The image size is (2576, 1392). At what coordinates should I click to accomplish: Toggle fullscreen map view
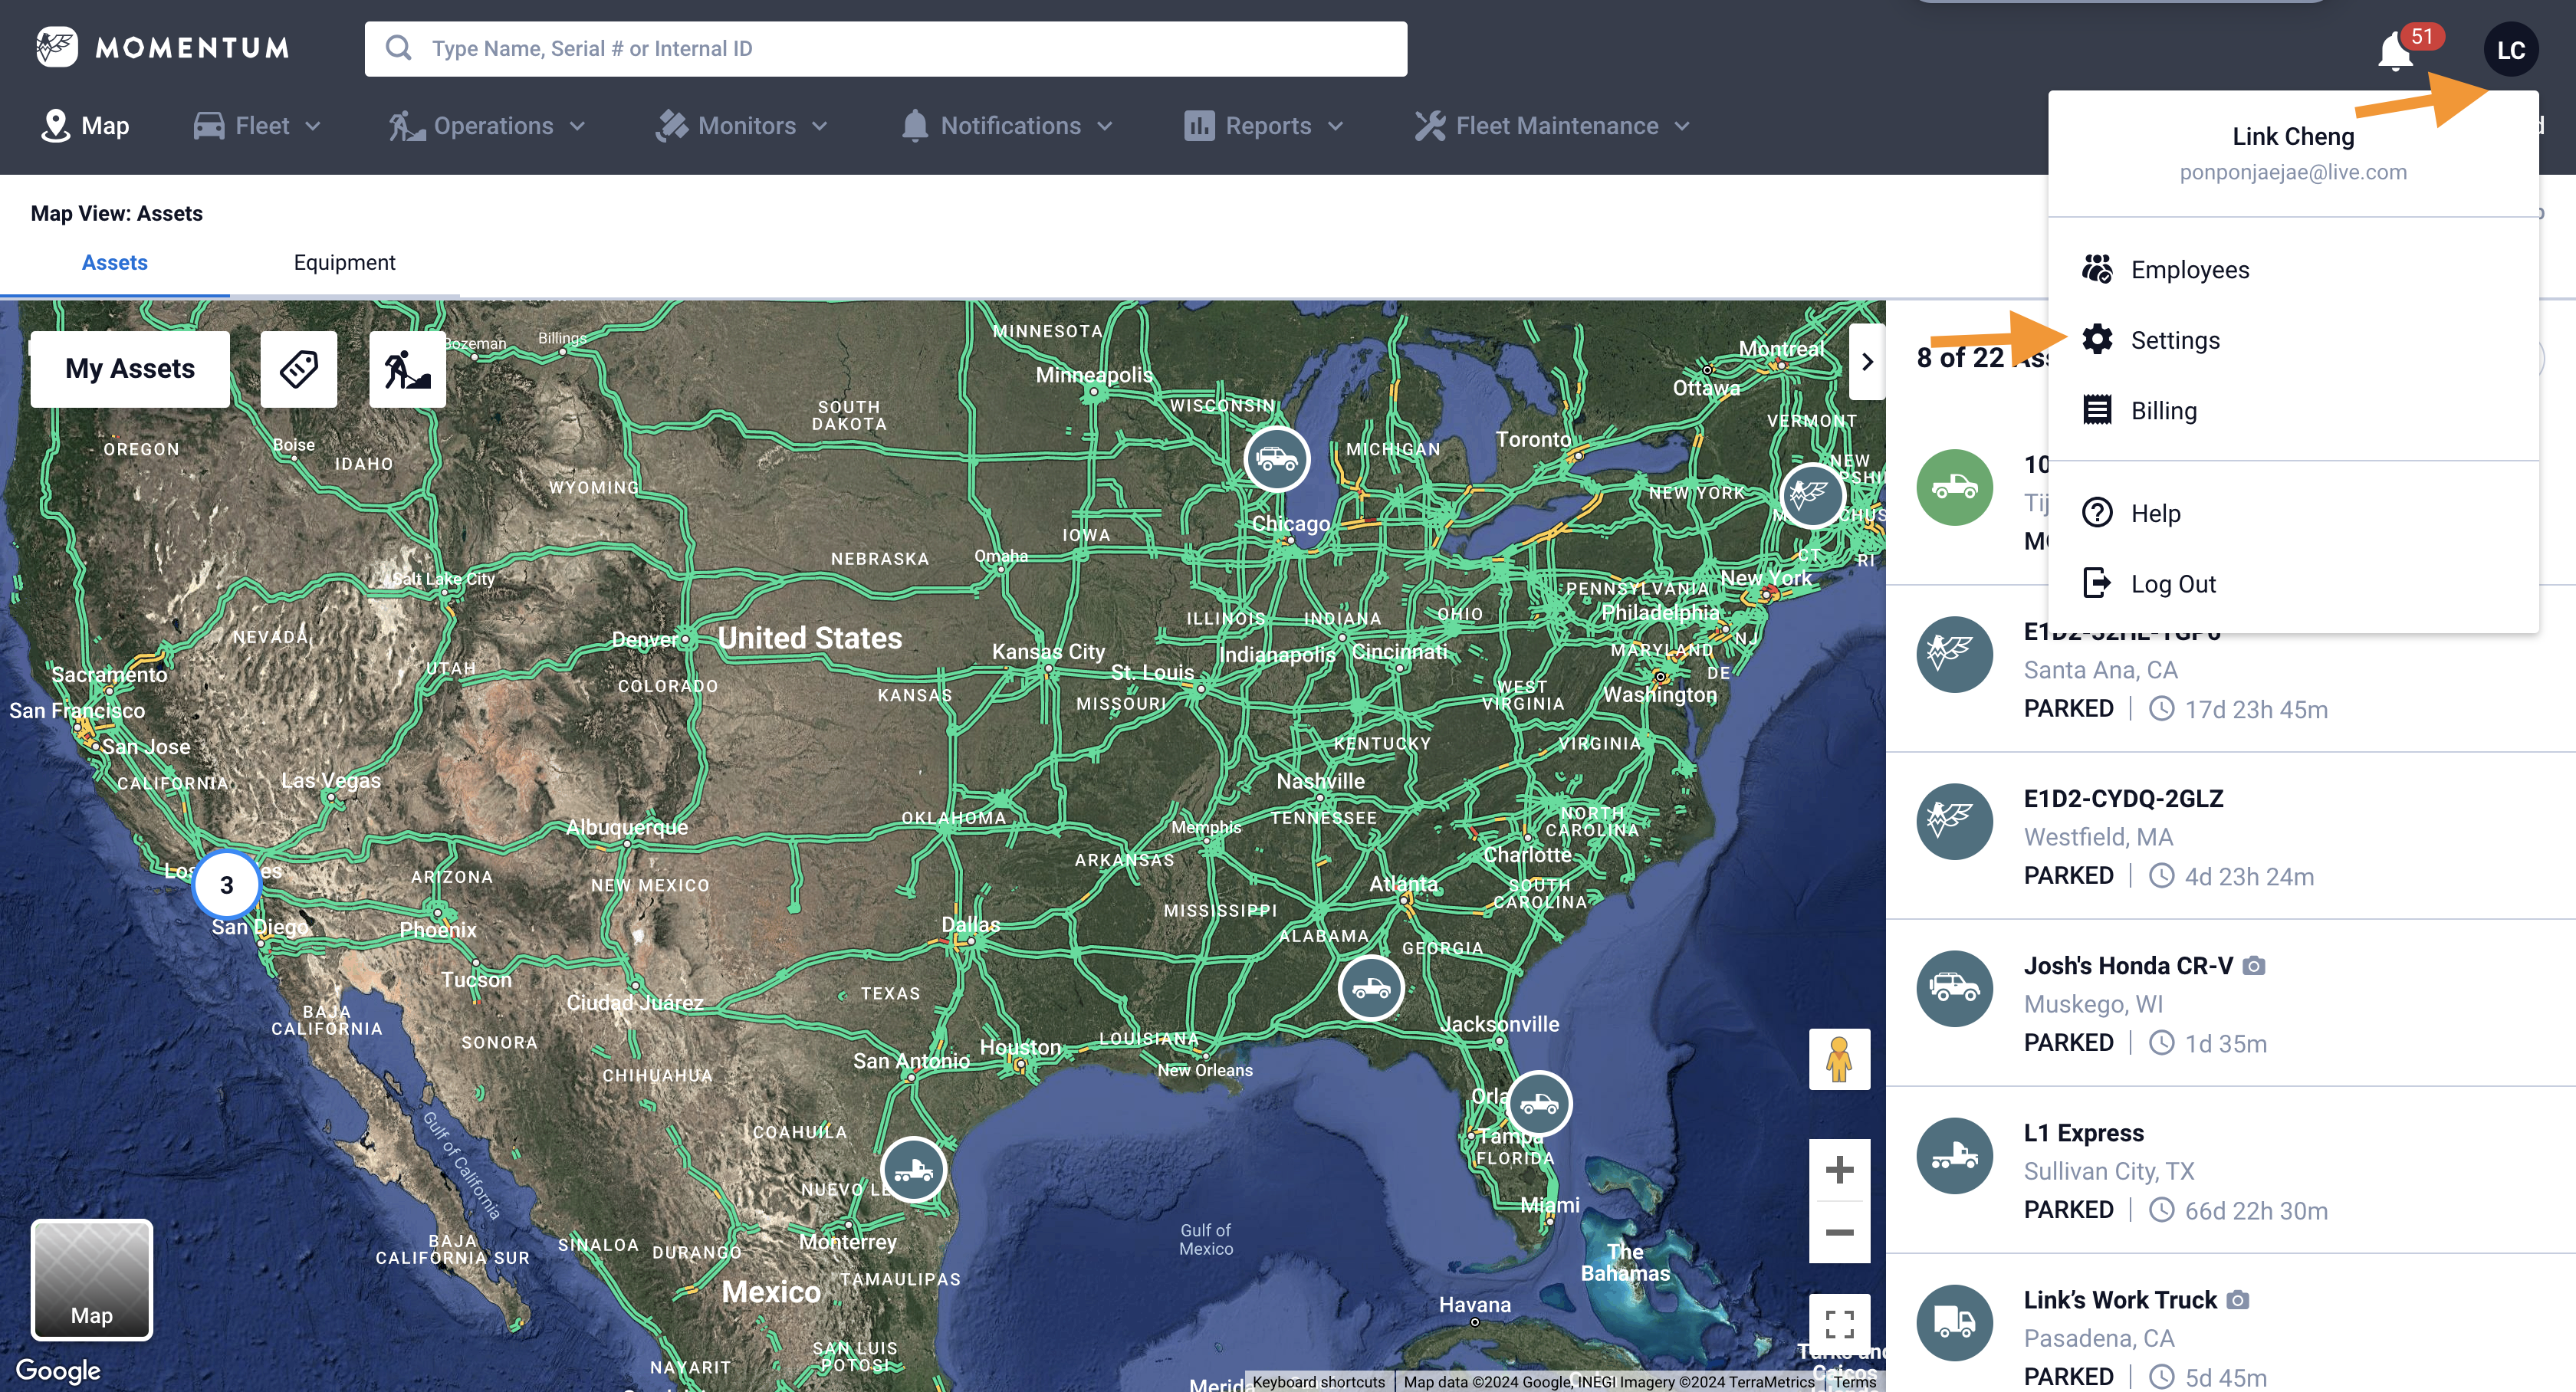[1839, 1324]
